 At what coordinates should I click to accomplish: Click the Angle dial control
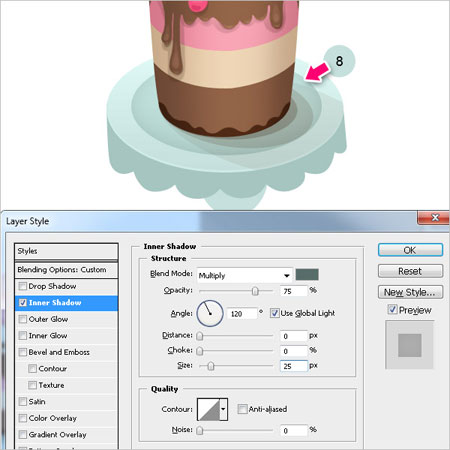click(210, 313)
